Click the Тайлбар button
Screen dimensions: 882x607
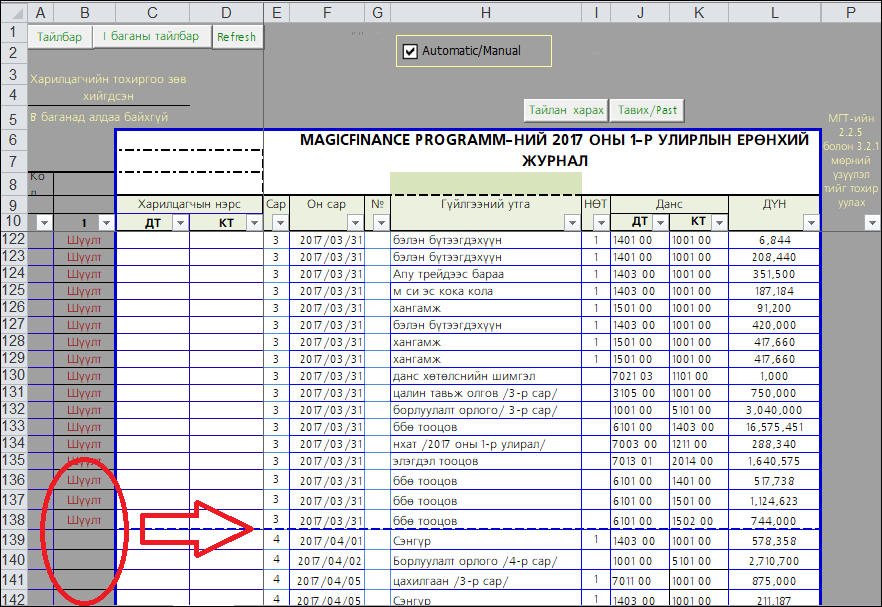59,37
